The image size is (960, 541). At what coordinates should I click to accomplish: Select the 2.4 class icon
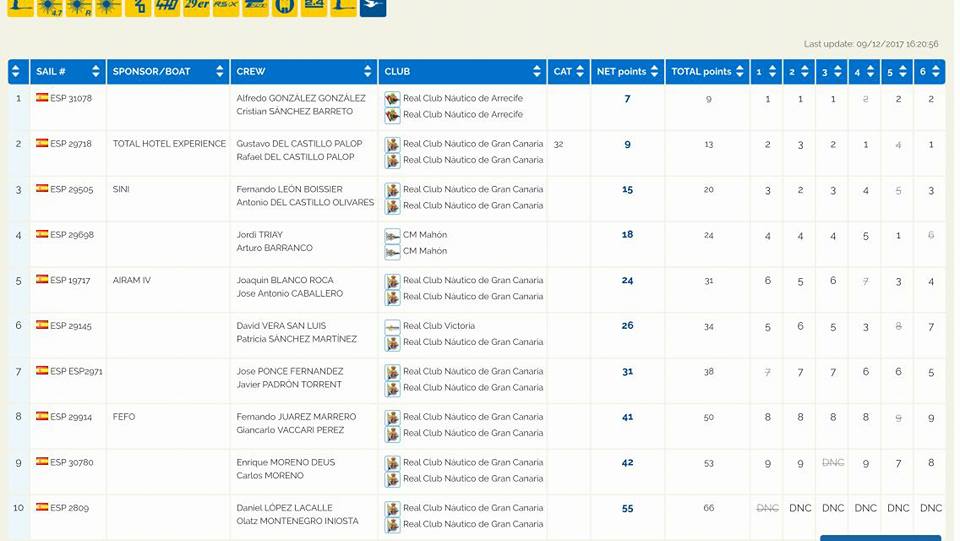tap(314, 6)
